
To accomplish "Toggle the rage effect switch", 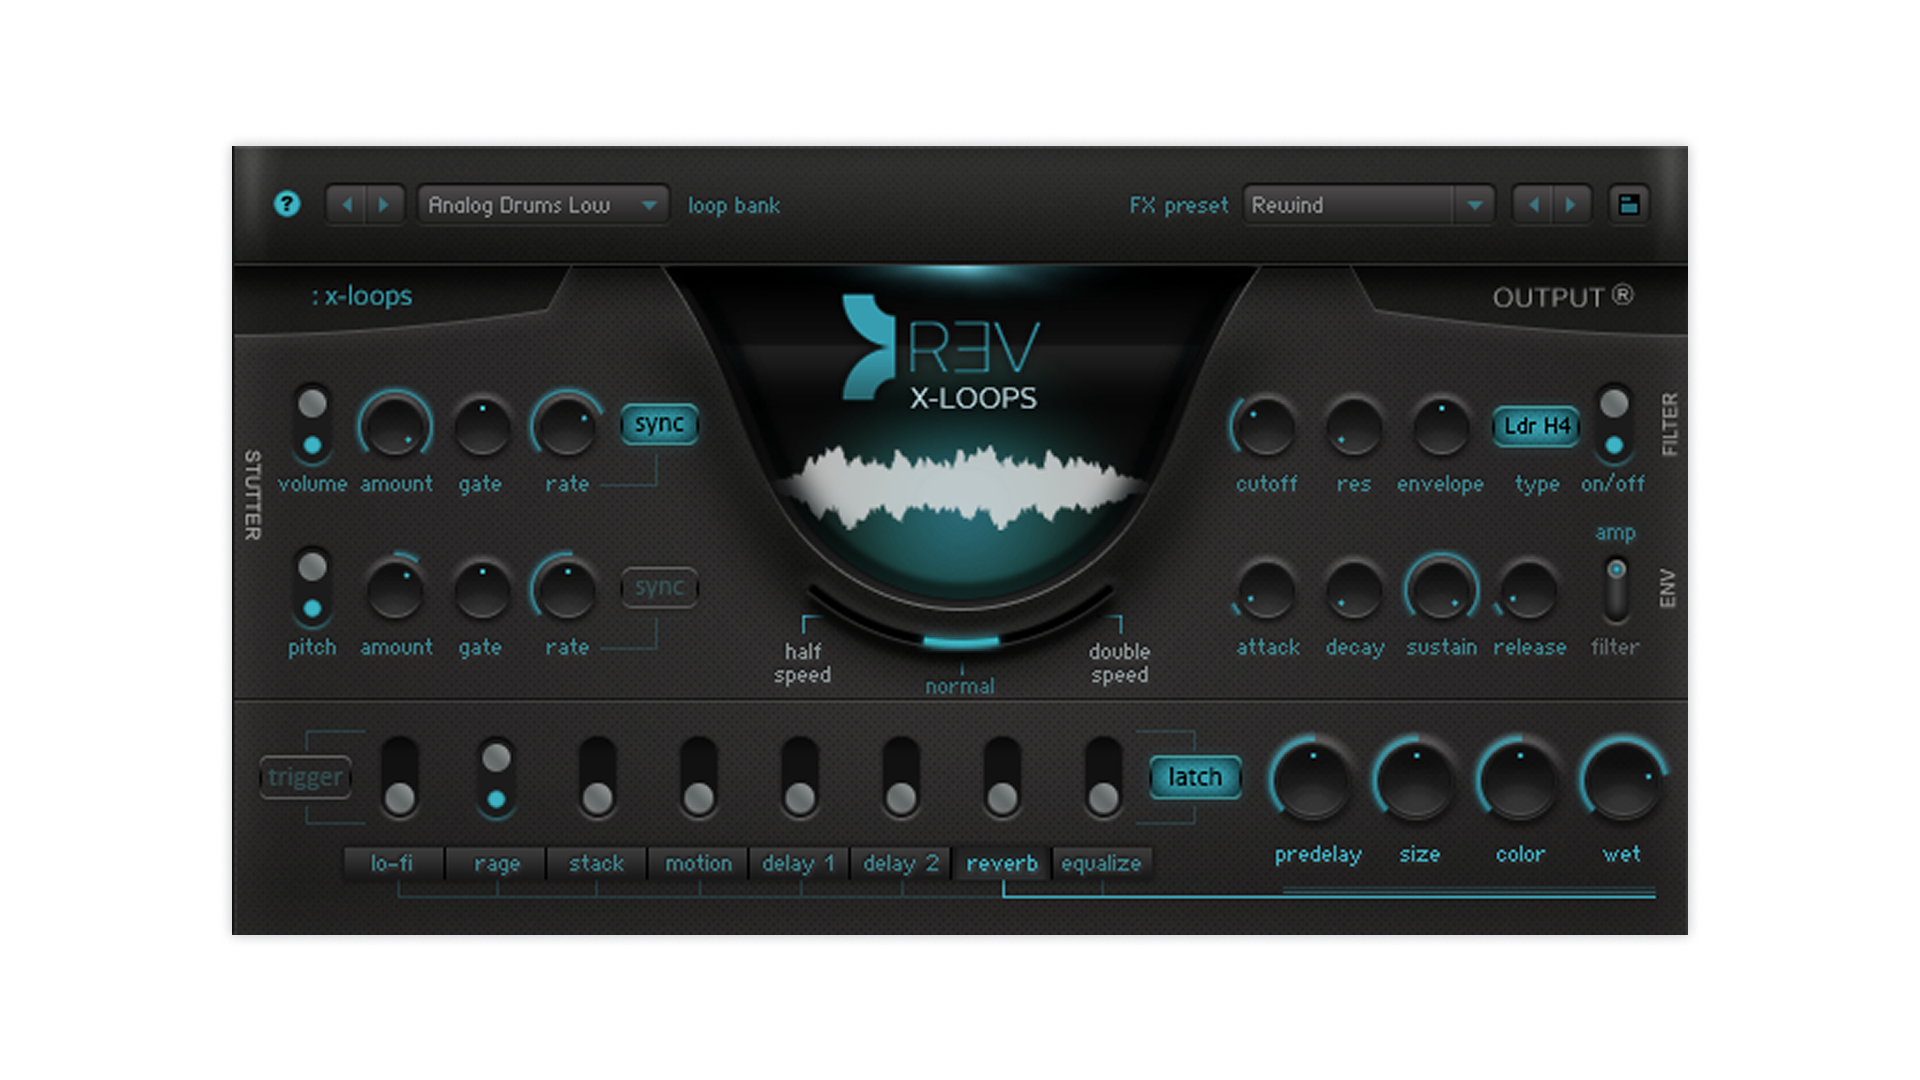I will [496, 778].
